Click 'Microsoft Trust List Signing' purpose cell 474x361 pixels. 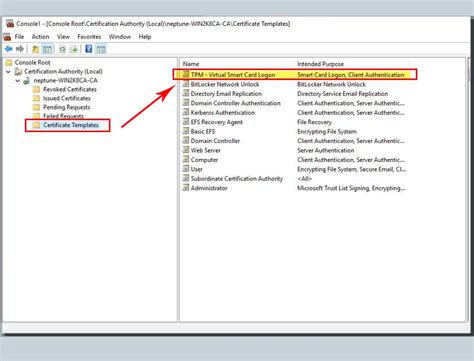351,188
